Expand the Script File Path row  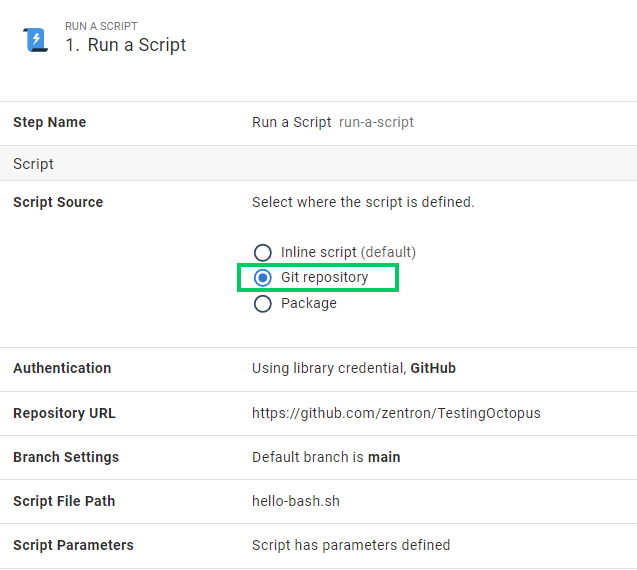(x=318, y=501)
